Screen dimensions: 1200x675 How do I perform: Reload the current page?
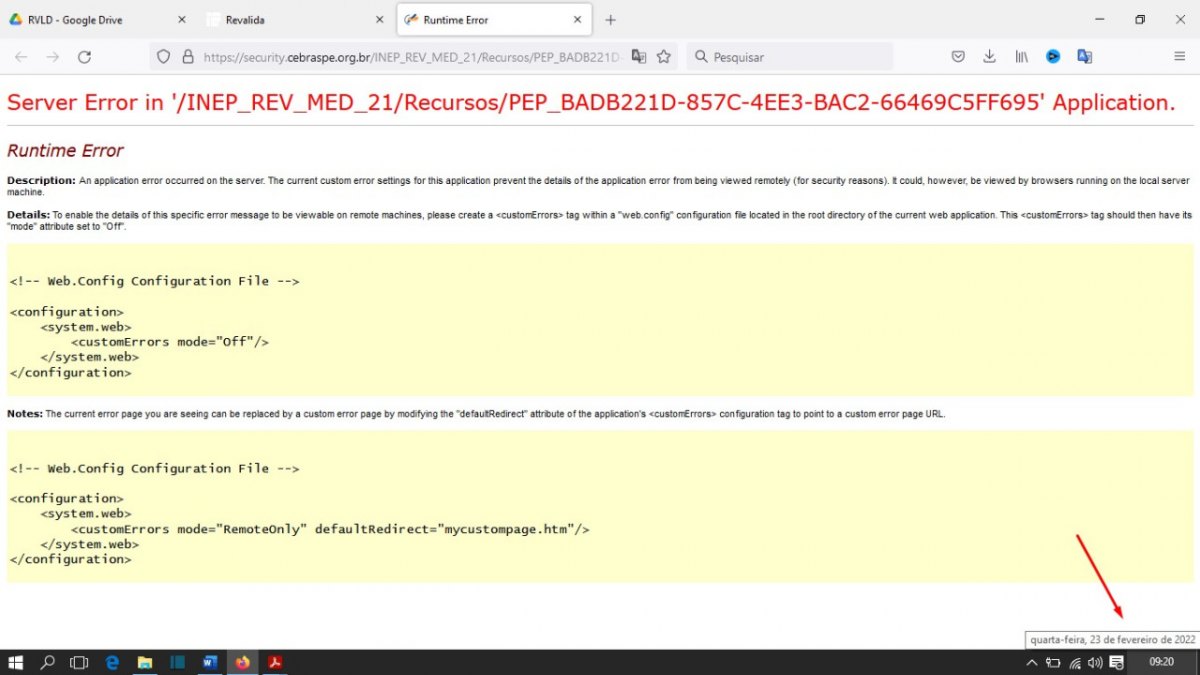point(85,57)
